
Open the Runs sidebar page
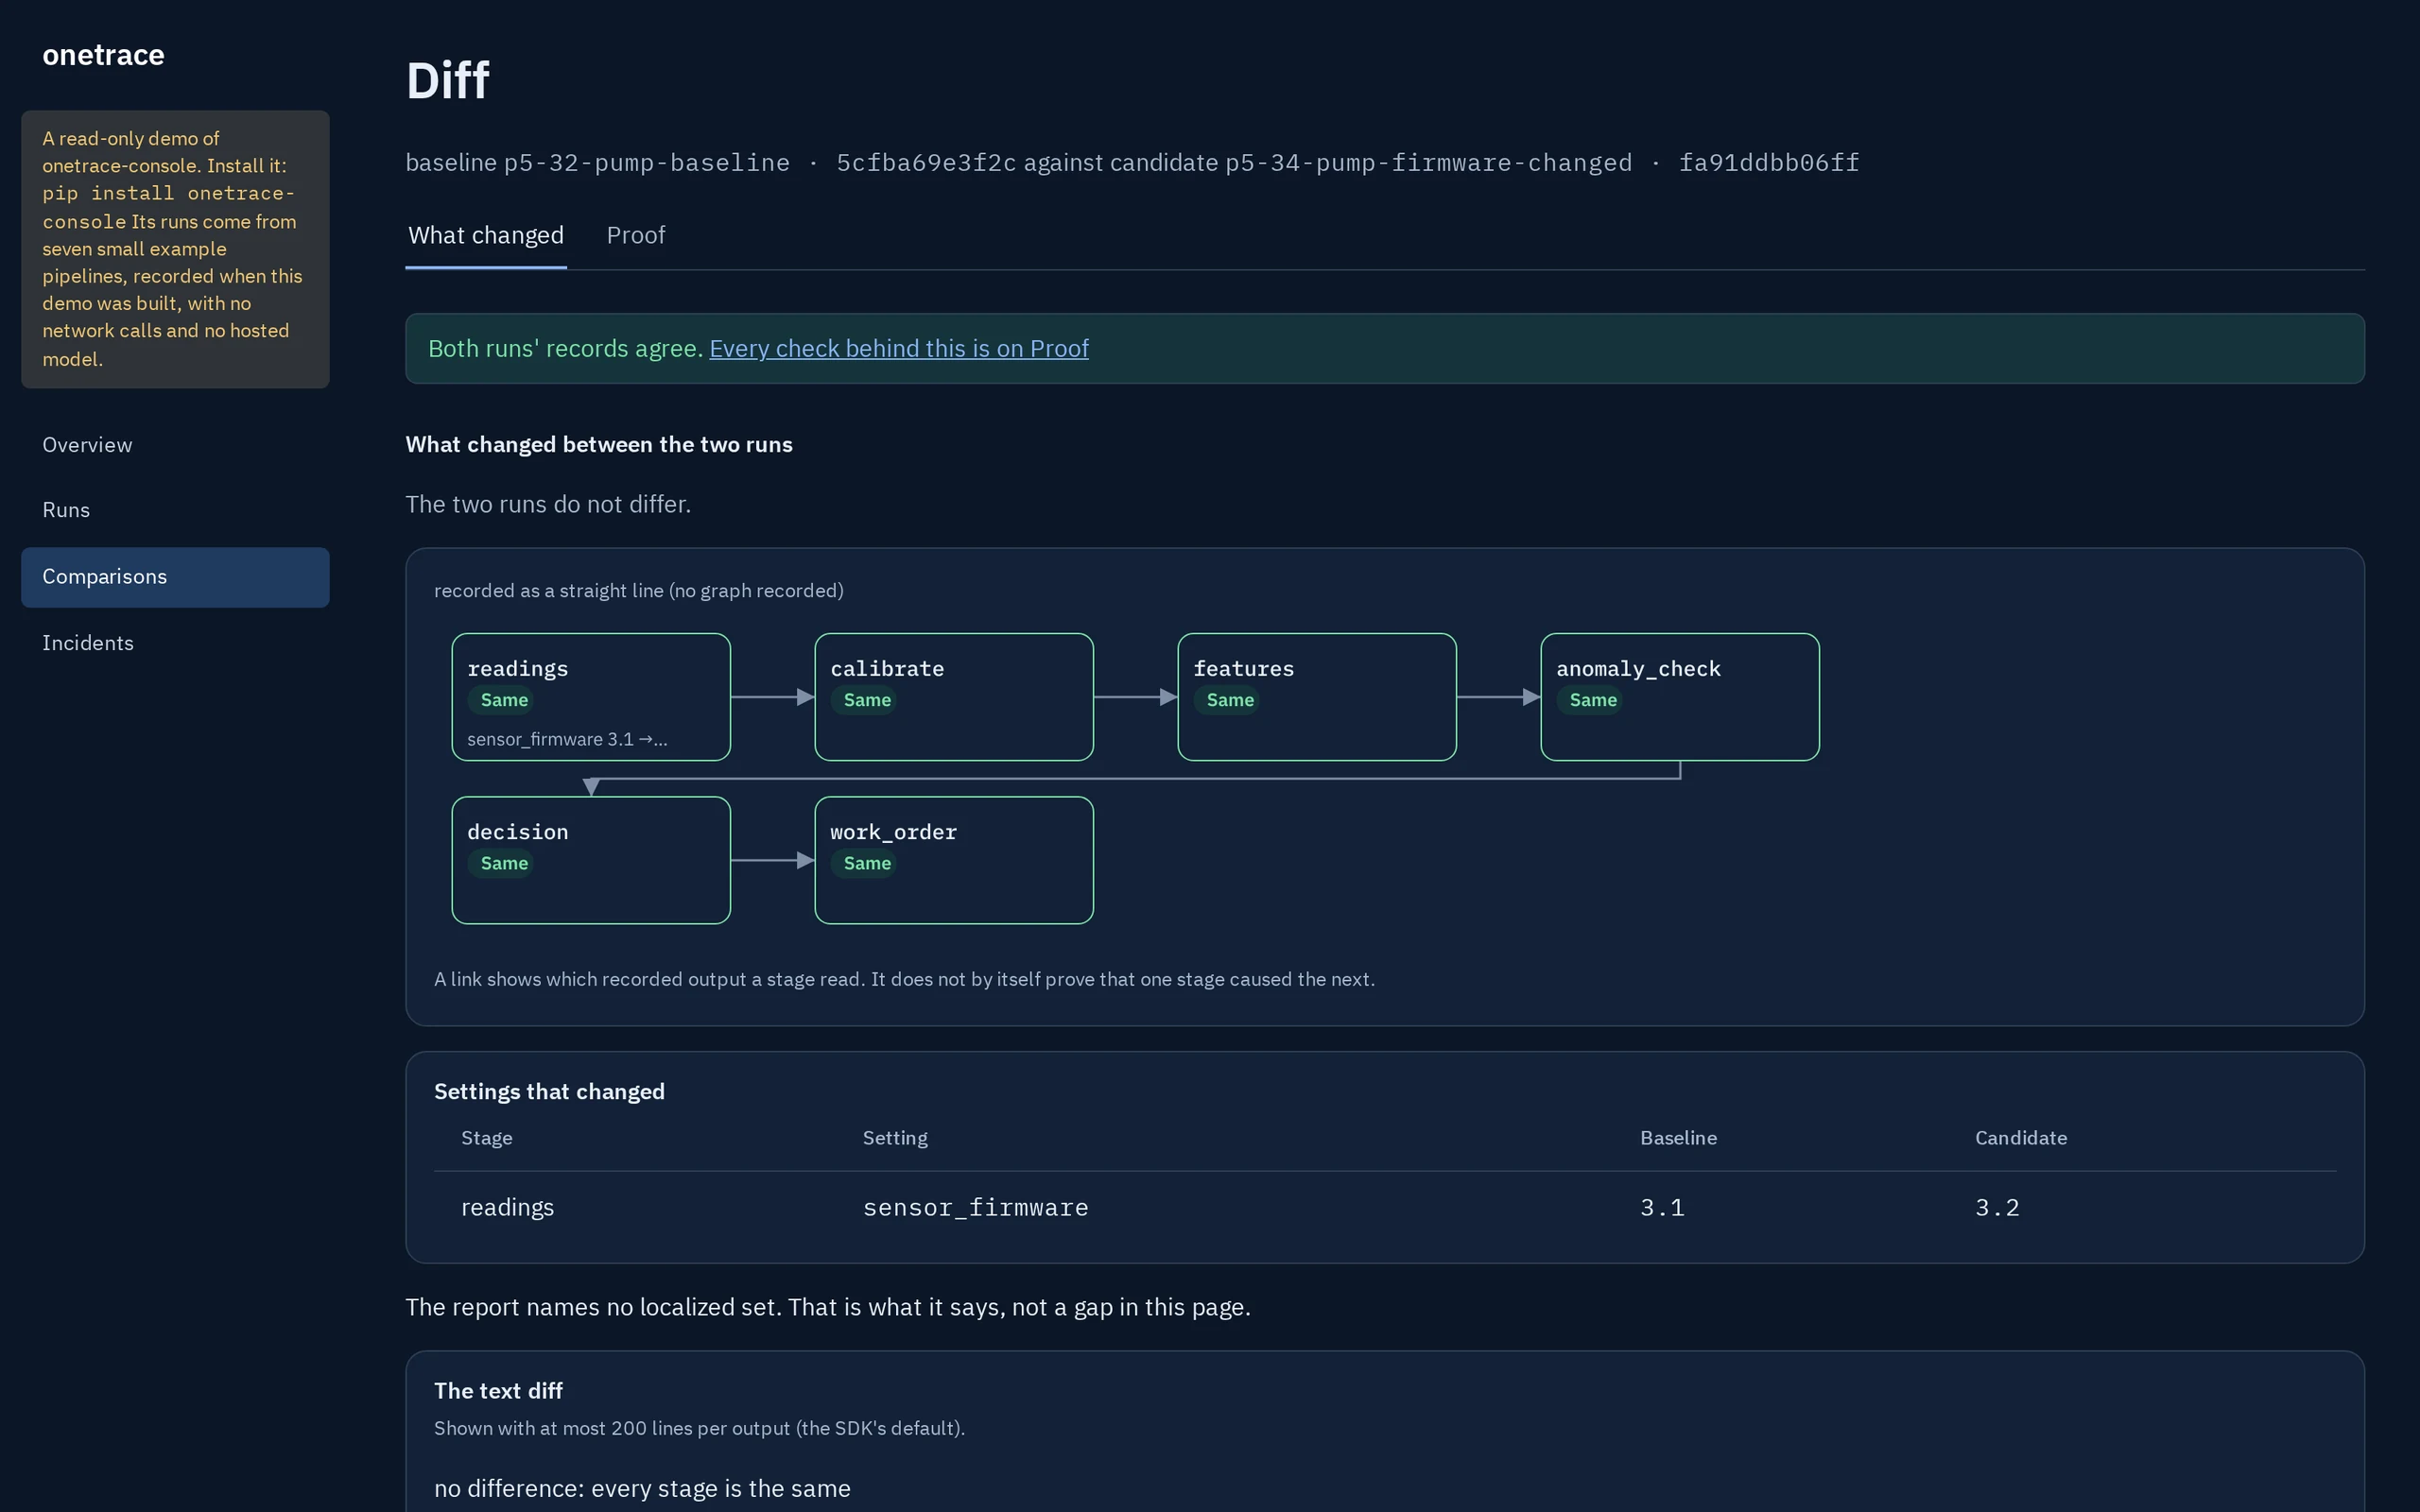coord(175,510)
